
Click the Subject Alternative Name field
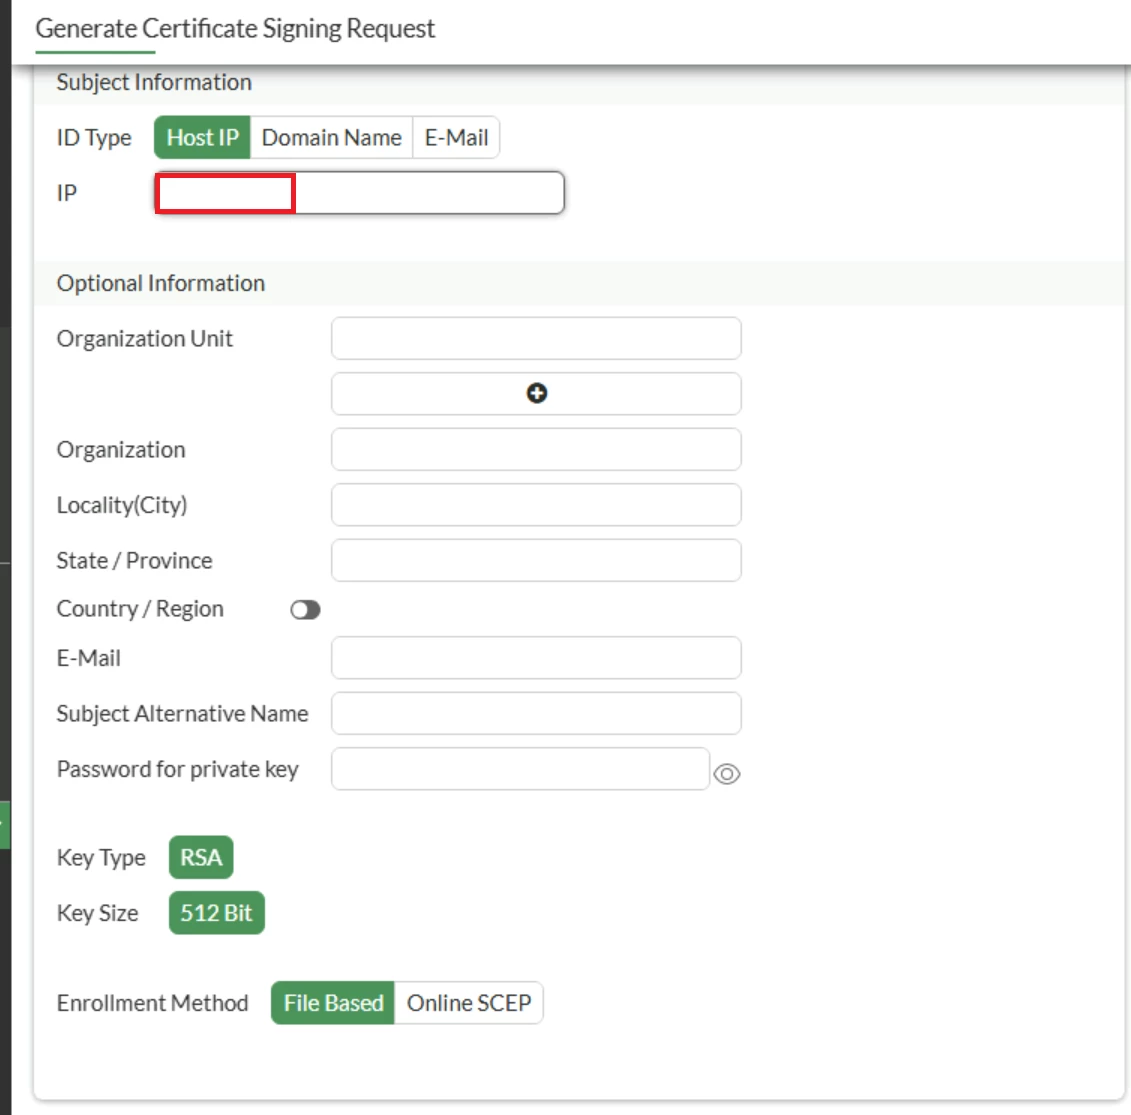point(536,713)
